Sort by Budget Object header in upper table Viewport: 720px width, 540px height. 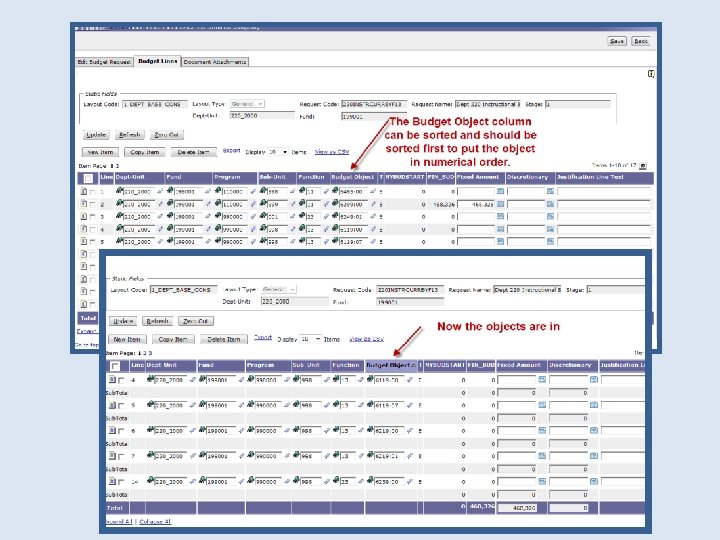point(353,177)
